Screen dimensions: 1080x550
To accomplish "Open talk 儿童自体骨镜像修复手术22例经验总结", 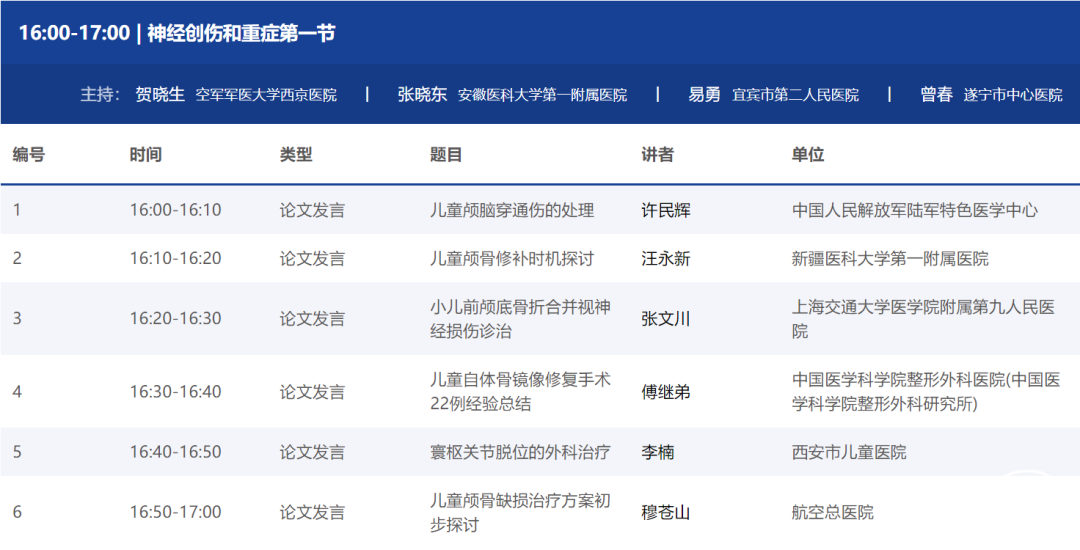I will [x=520, y=392].
